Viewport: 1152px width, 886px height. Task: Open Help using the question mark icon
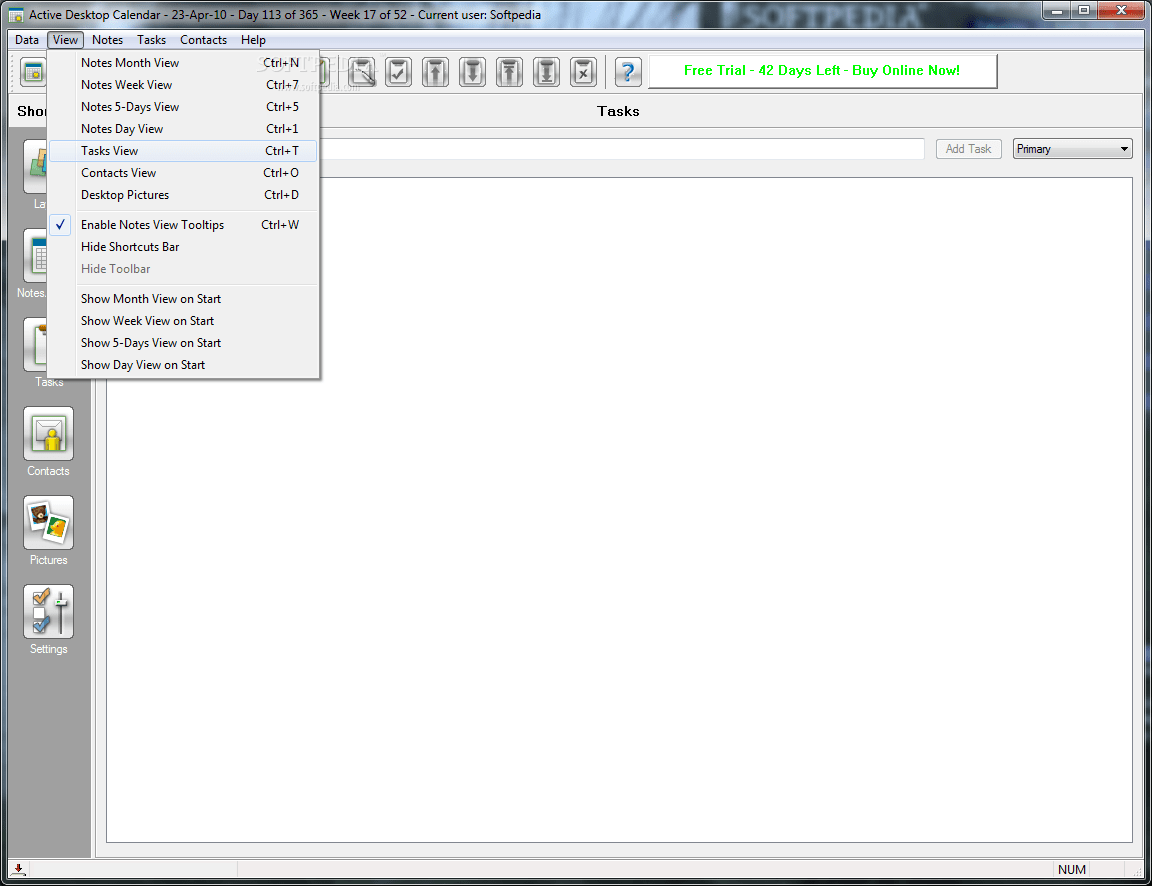pyautogui.click(x=627, y=71)
